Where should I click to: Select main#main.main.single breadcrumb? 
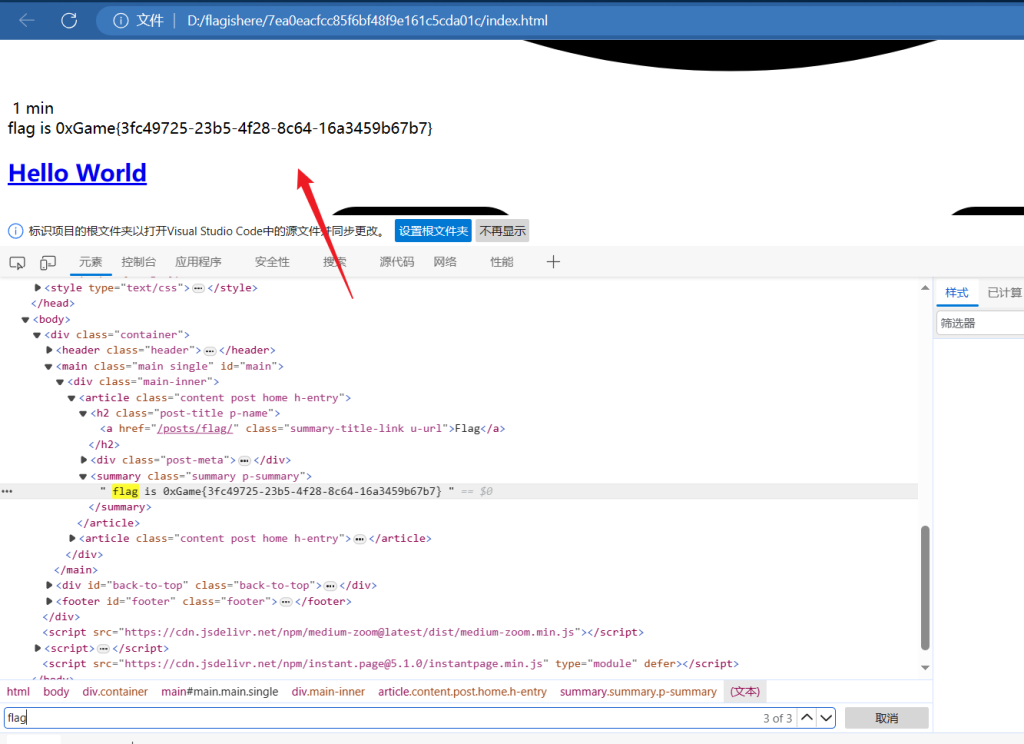[219, 692]
